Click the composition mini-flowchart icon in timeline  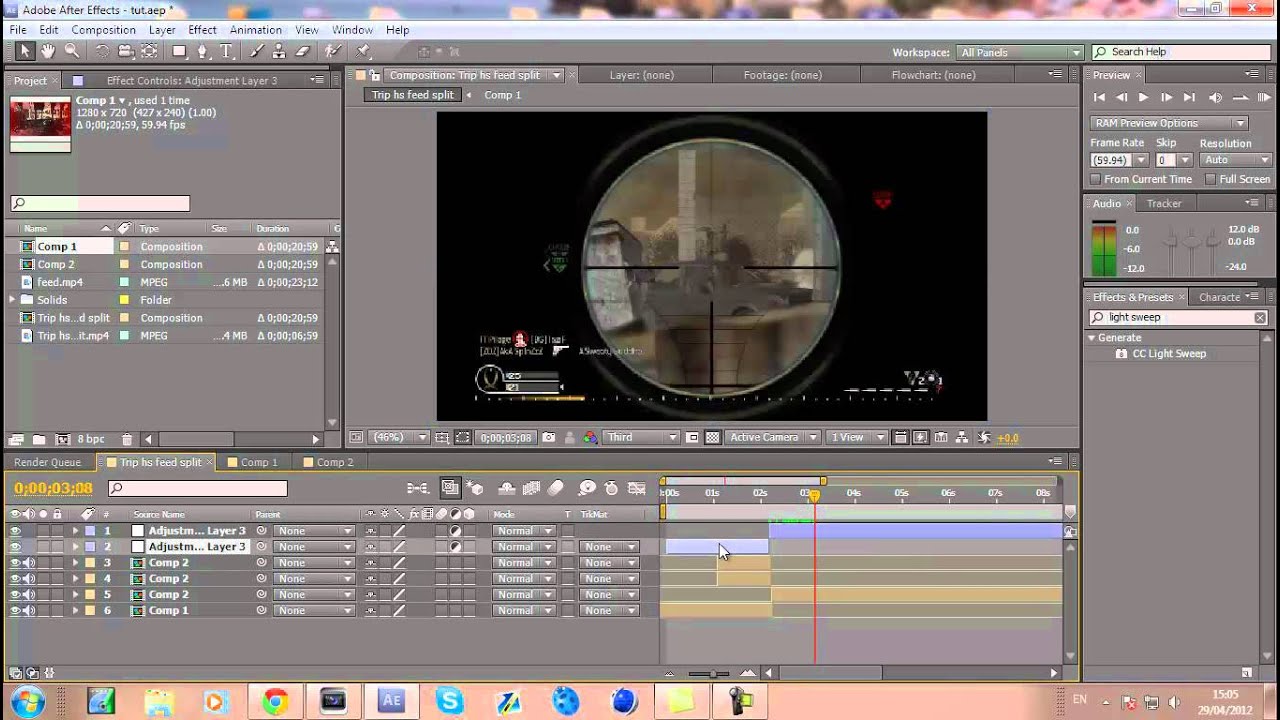(417, 488)
